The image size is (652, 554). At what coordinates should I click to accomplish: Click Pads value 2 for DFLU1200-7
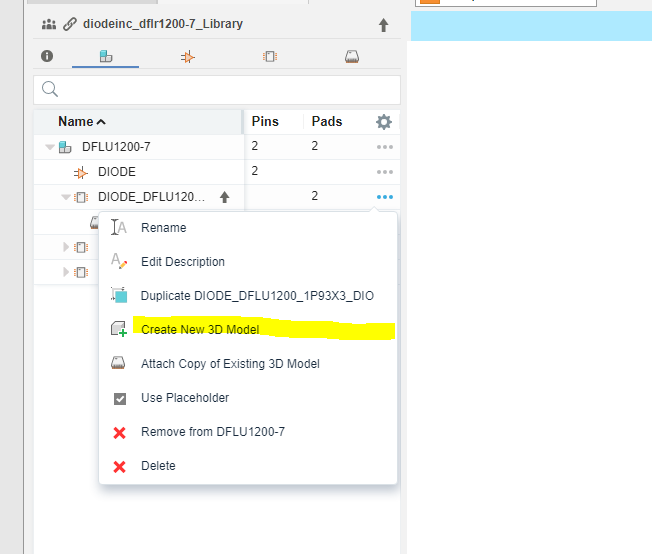point(315,146)
